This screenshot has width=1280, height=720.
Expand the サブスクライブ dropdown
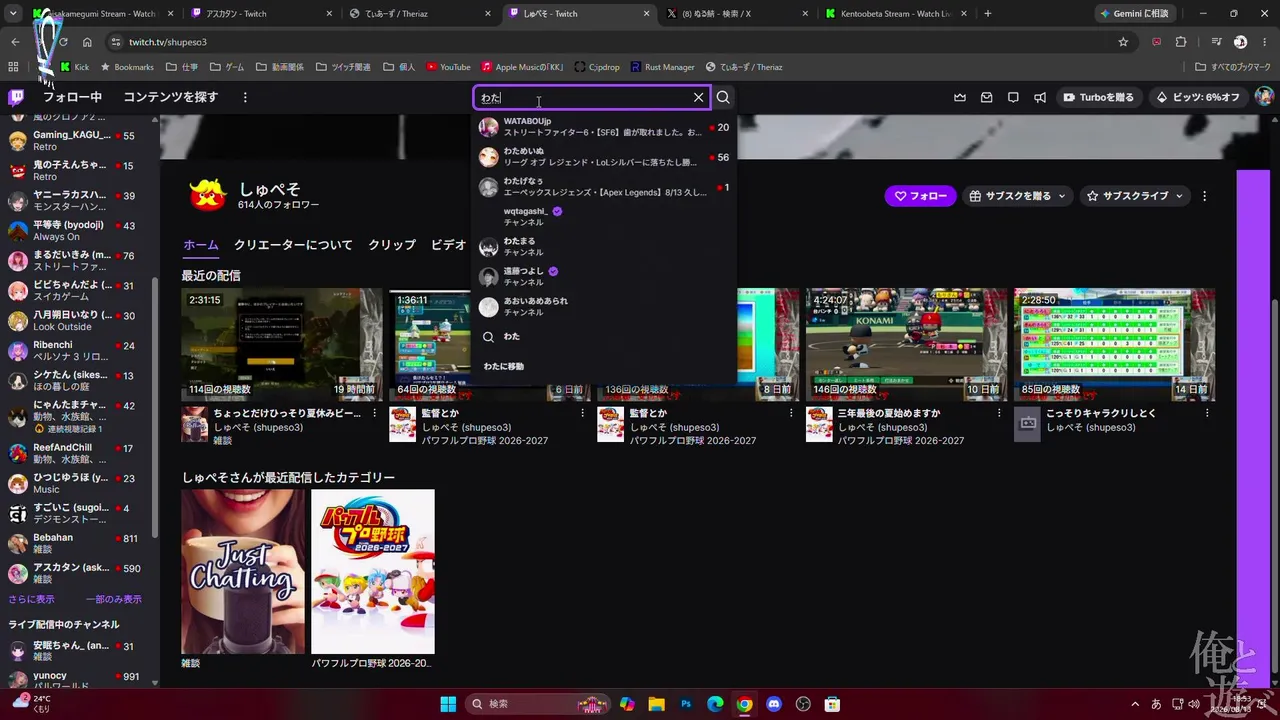coord(1135,196)
